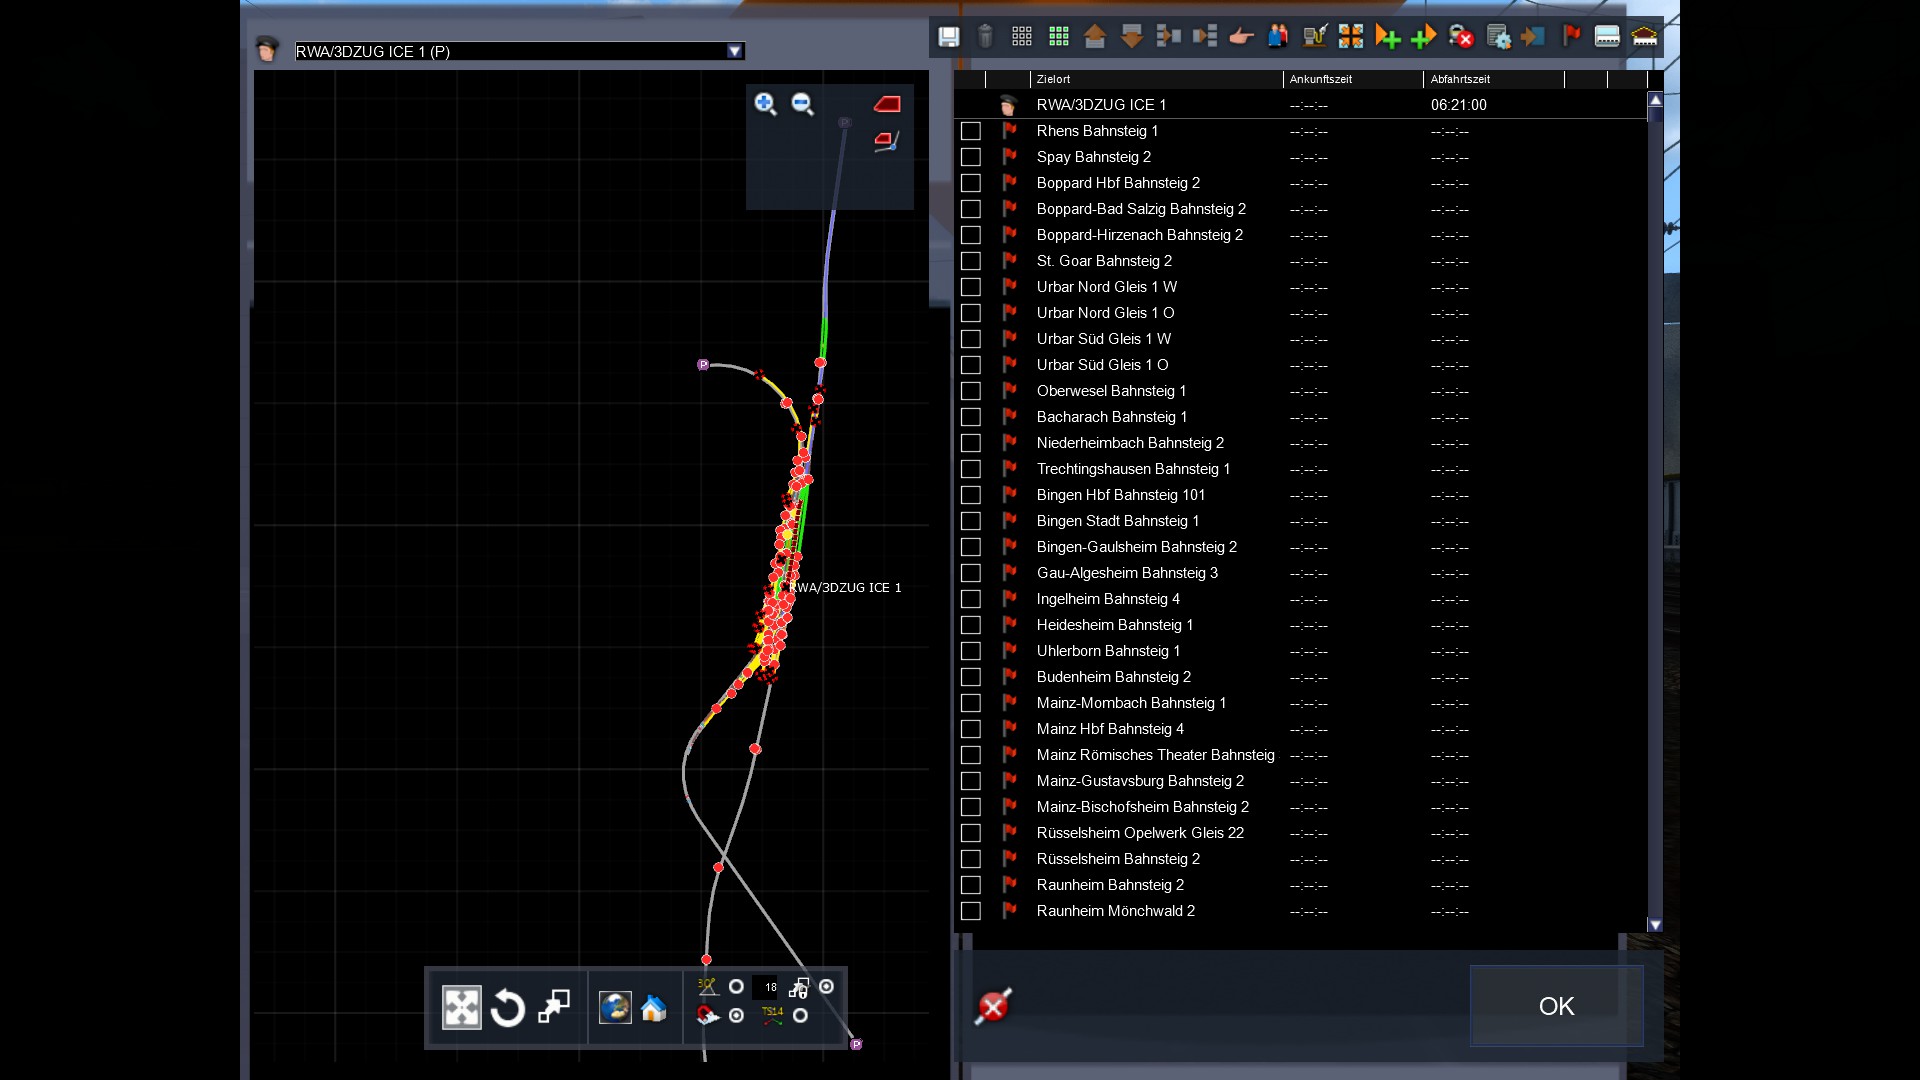Click the blue house home icon
This screenshot has width=1920, height=1080.
654,1008
